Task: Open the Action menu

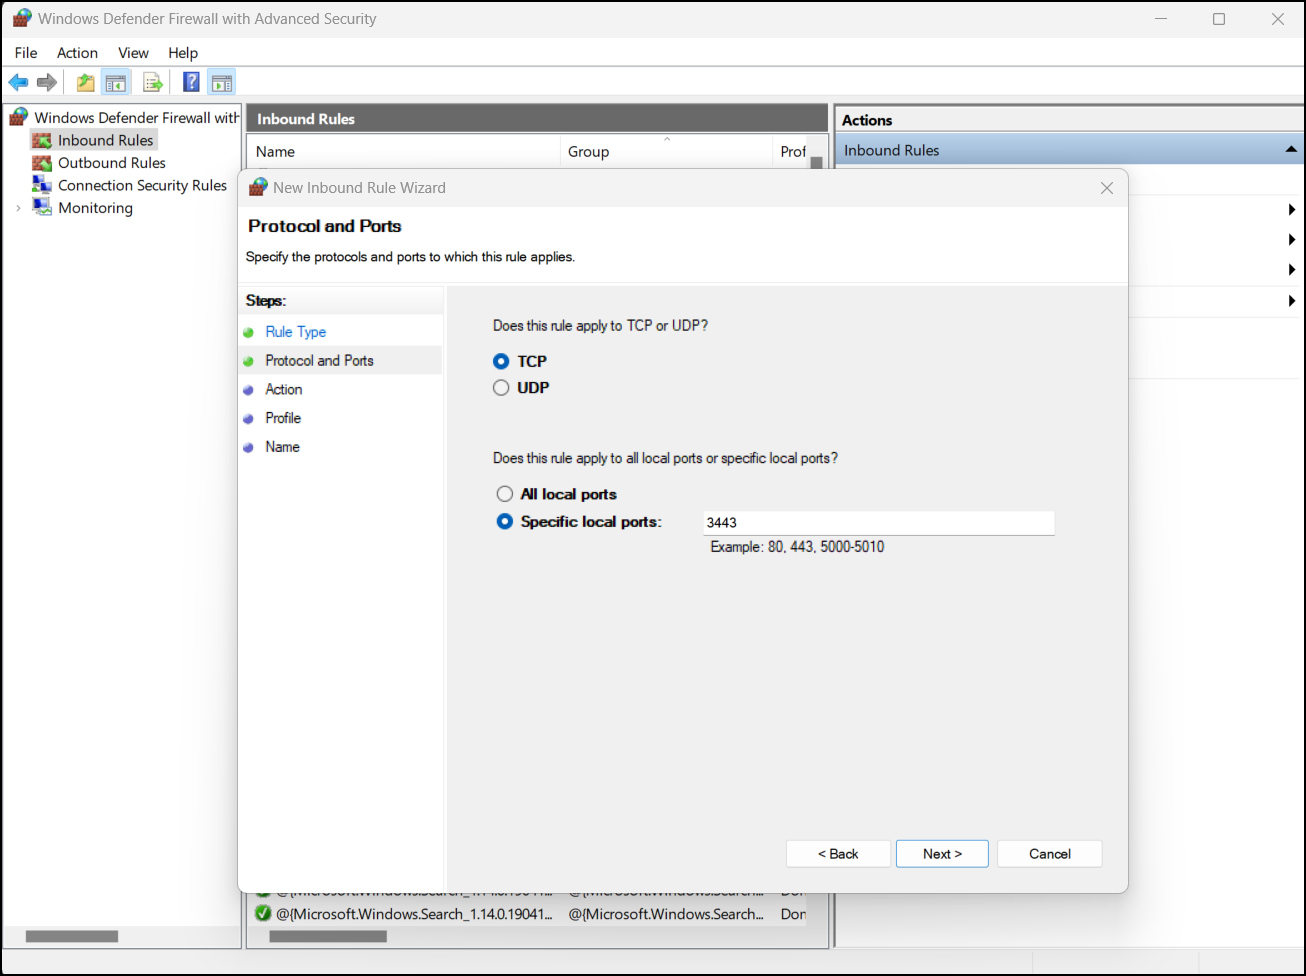Action: 77,53
